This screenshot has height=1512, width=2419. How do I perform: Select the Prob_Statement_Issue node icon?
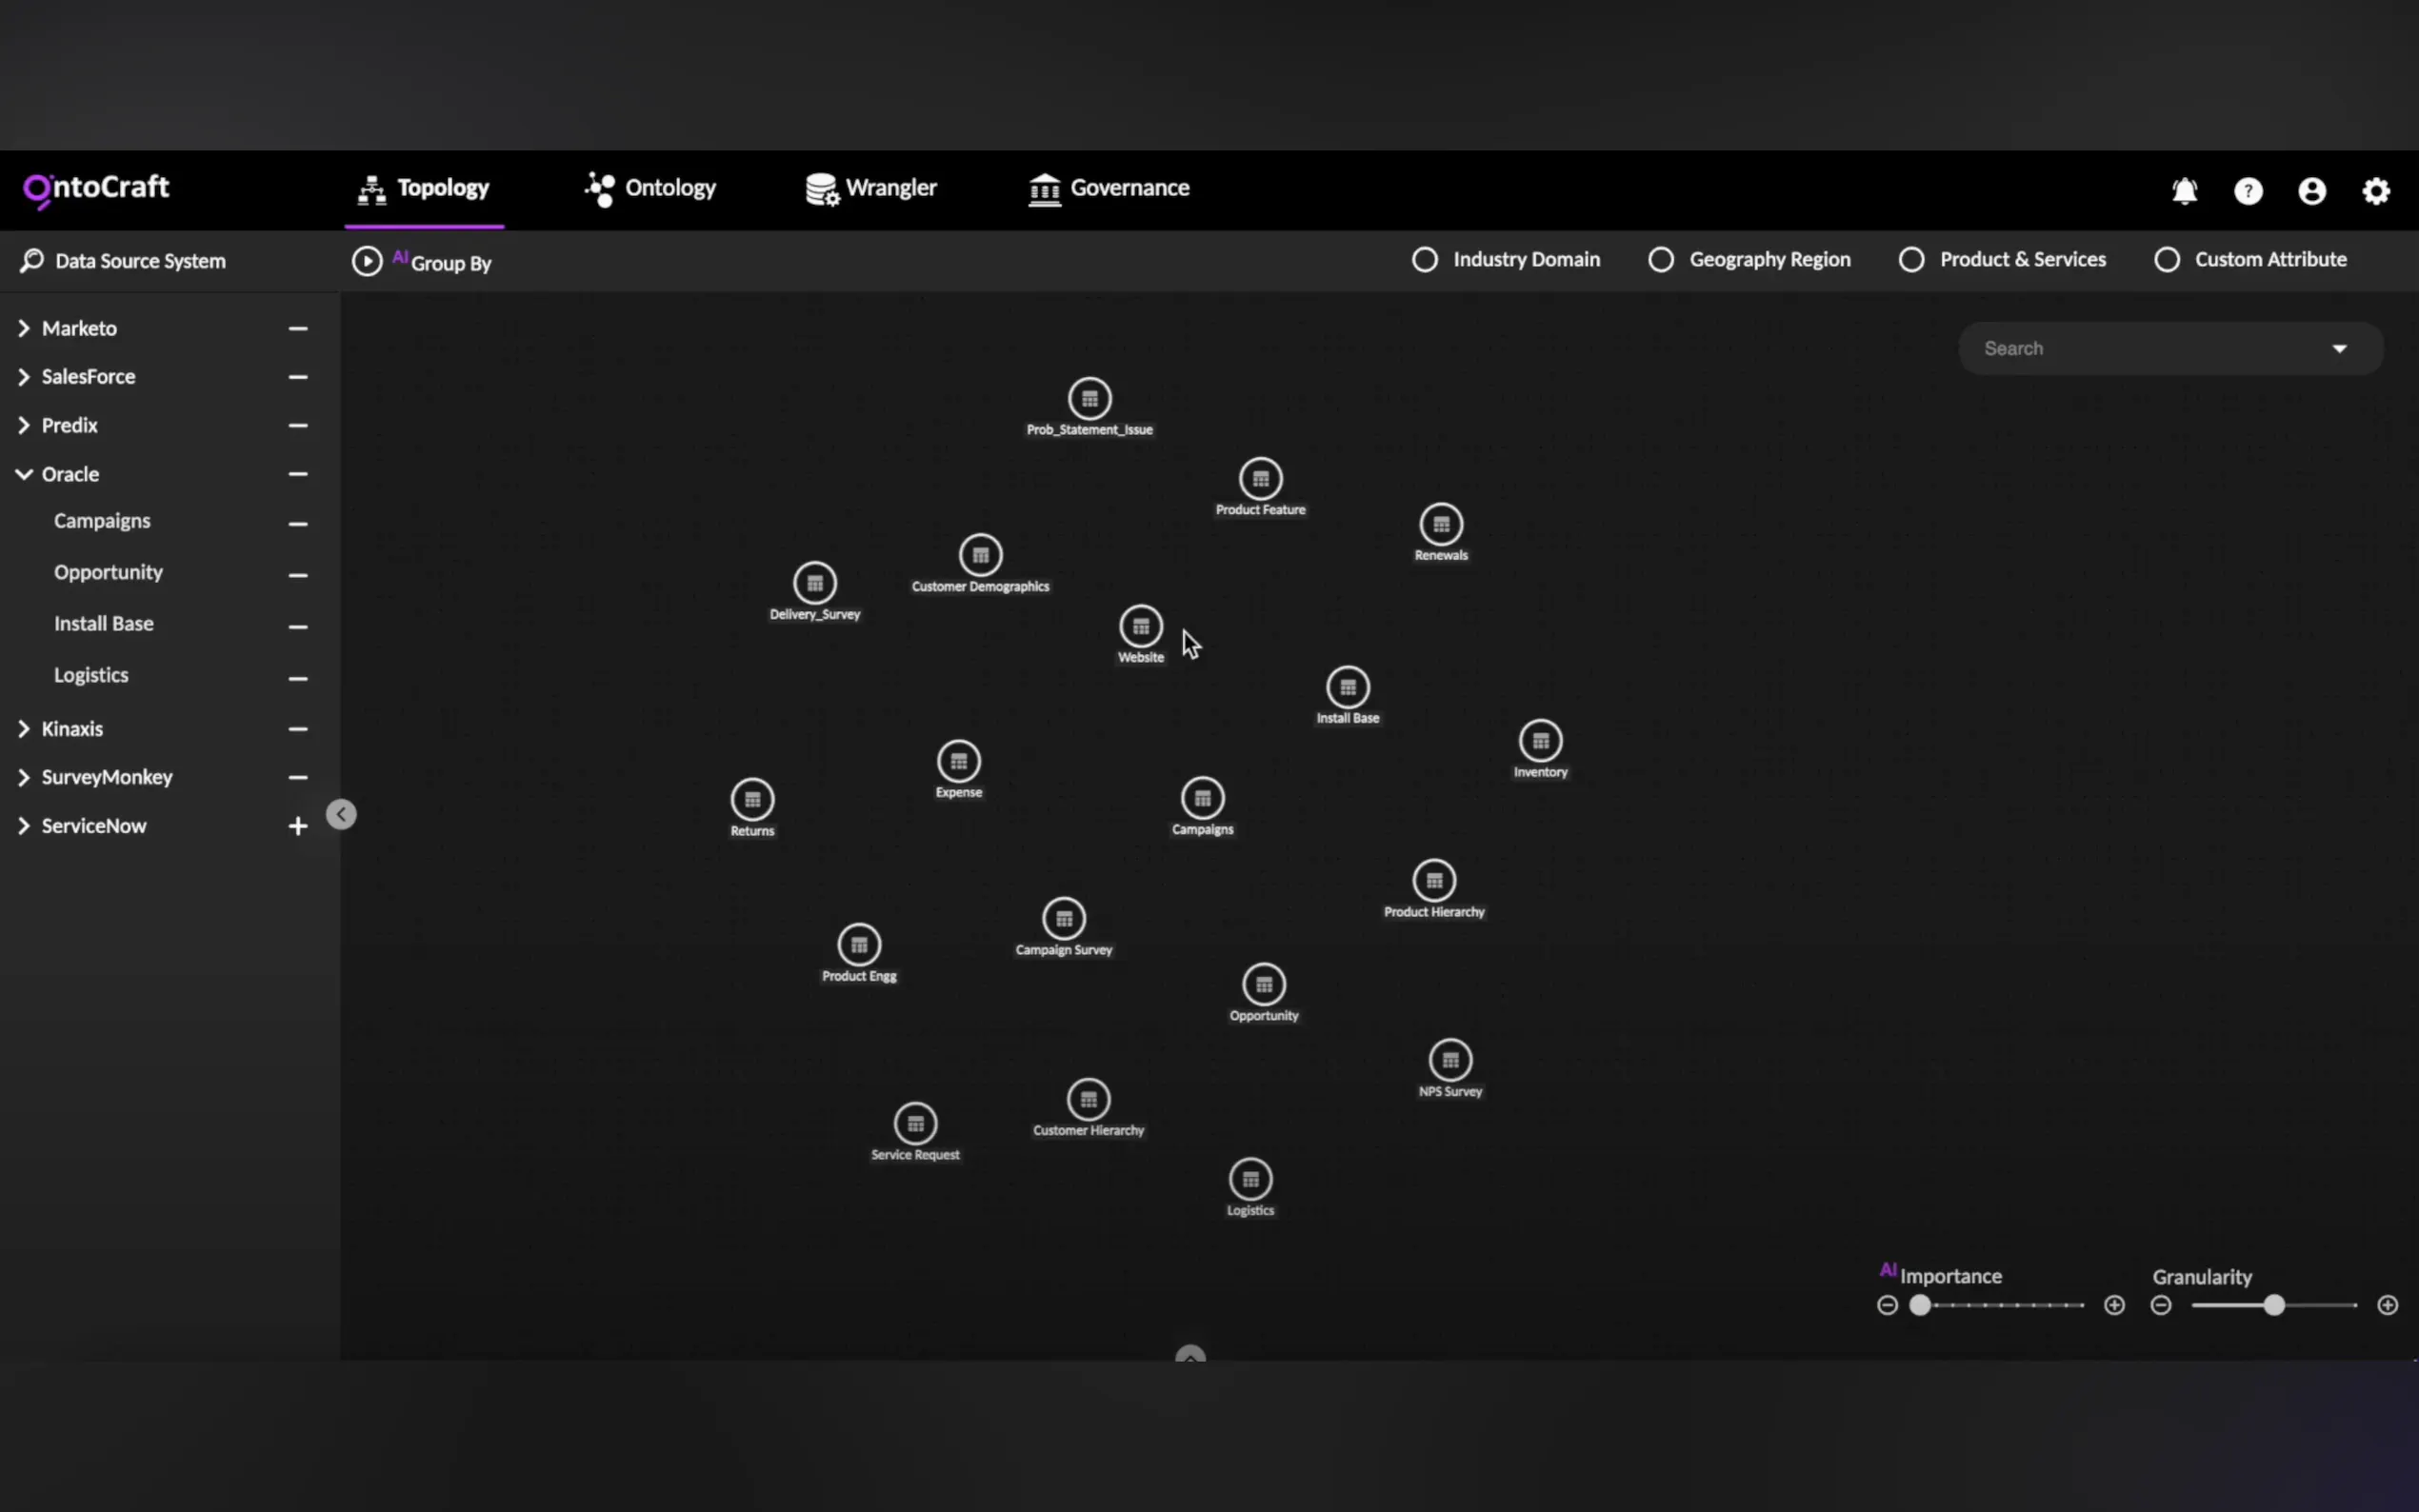1090,399
